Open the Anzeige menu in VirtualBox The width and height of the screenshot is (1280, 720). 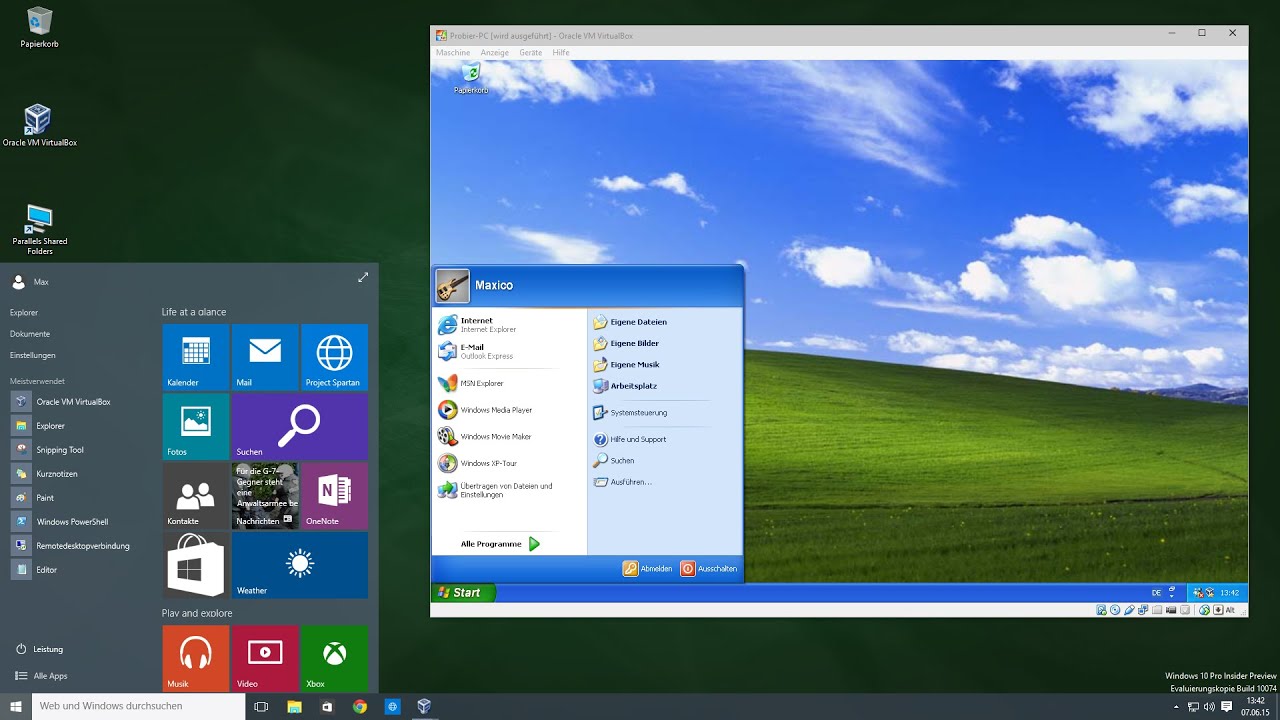point(495,52)
